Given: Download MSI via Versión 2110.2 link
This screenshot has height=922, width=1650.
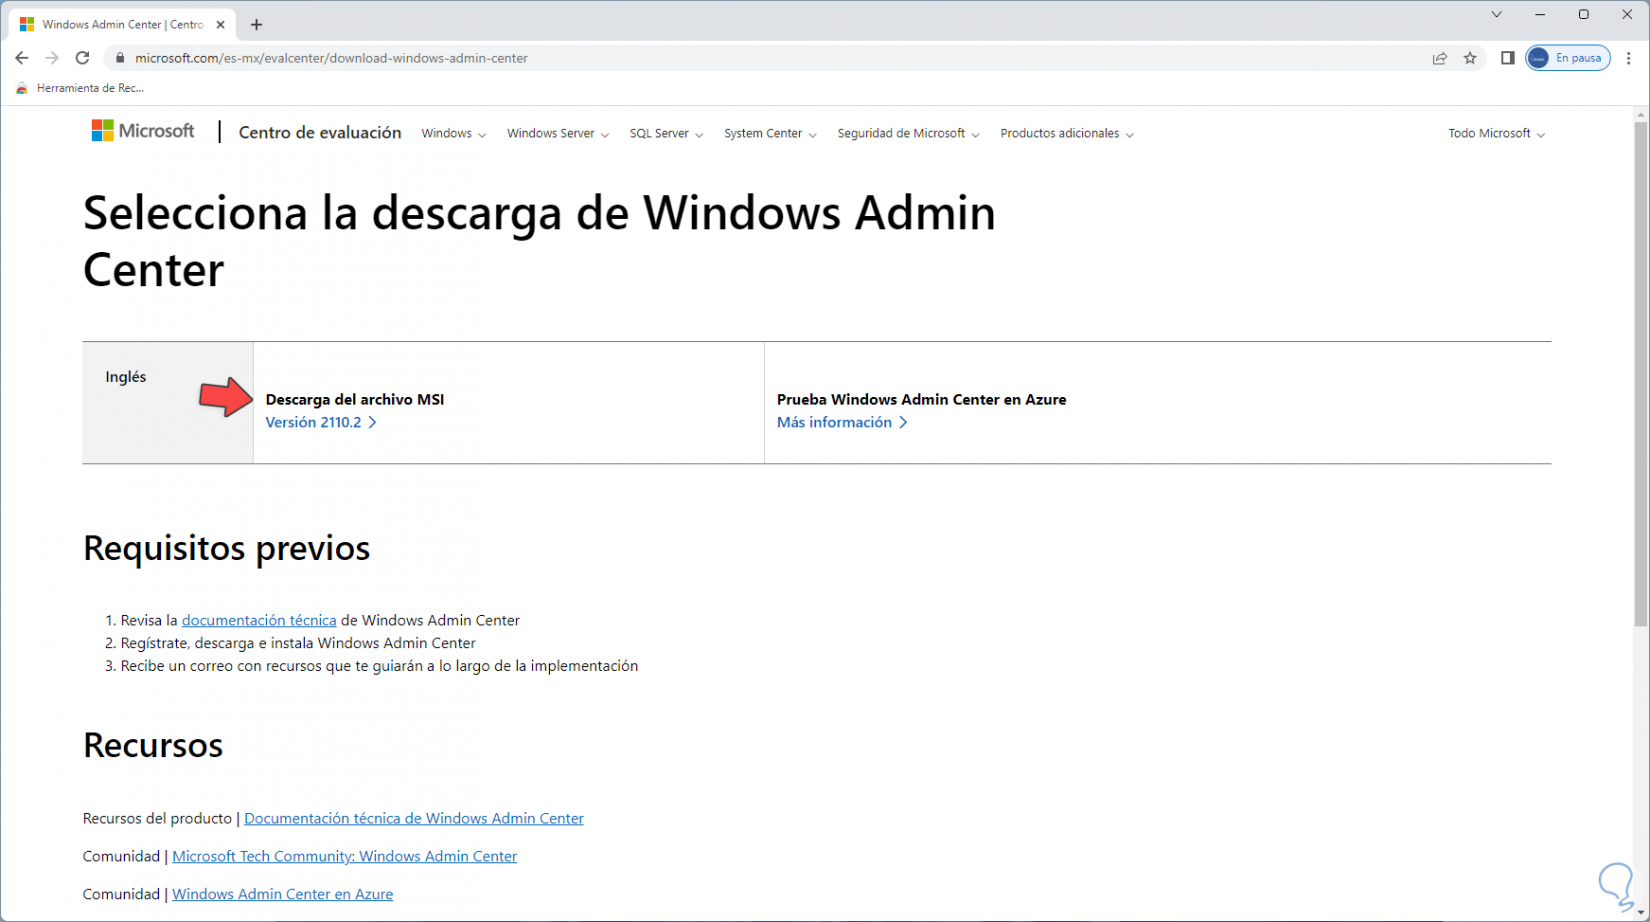Looking at the screenshot, I should click(321, 422).
